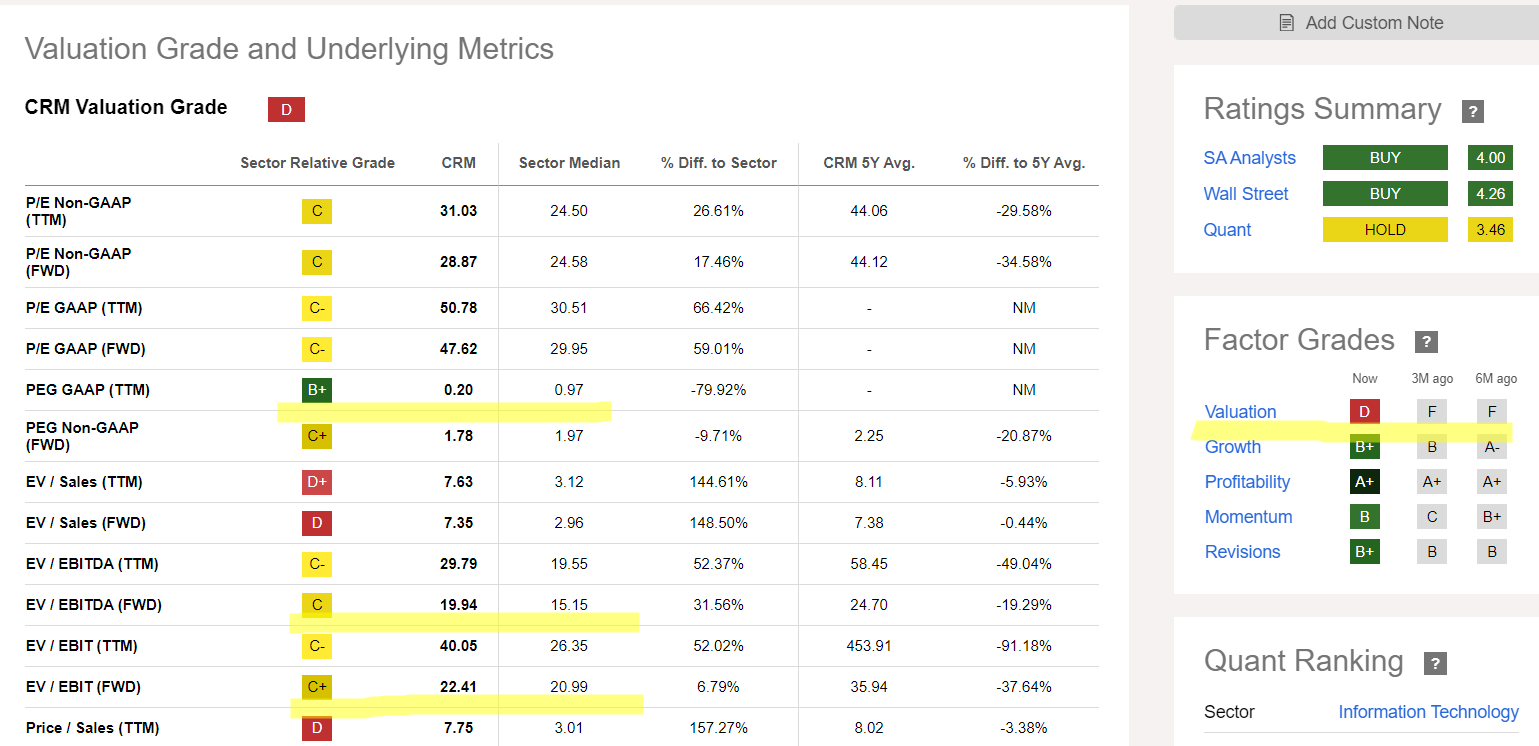Viewport: 1539px width, 746px height.
Task: Click the note icon beside Add Custom Note
Action: (1287, 23)
